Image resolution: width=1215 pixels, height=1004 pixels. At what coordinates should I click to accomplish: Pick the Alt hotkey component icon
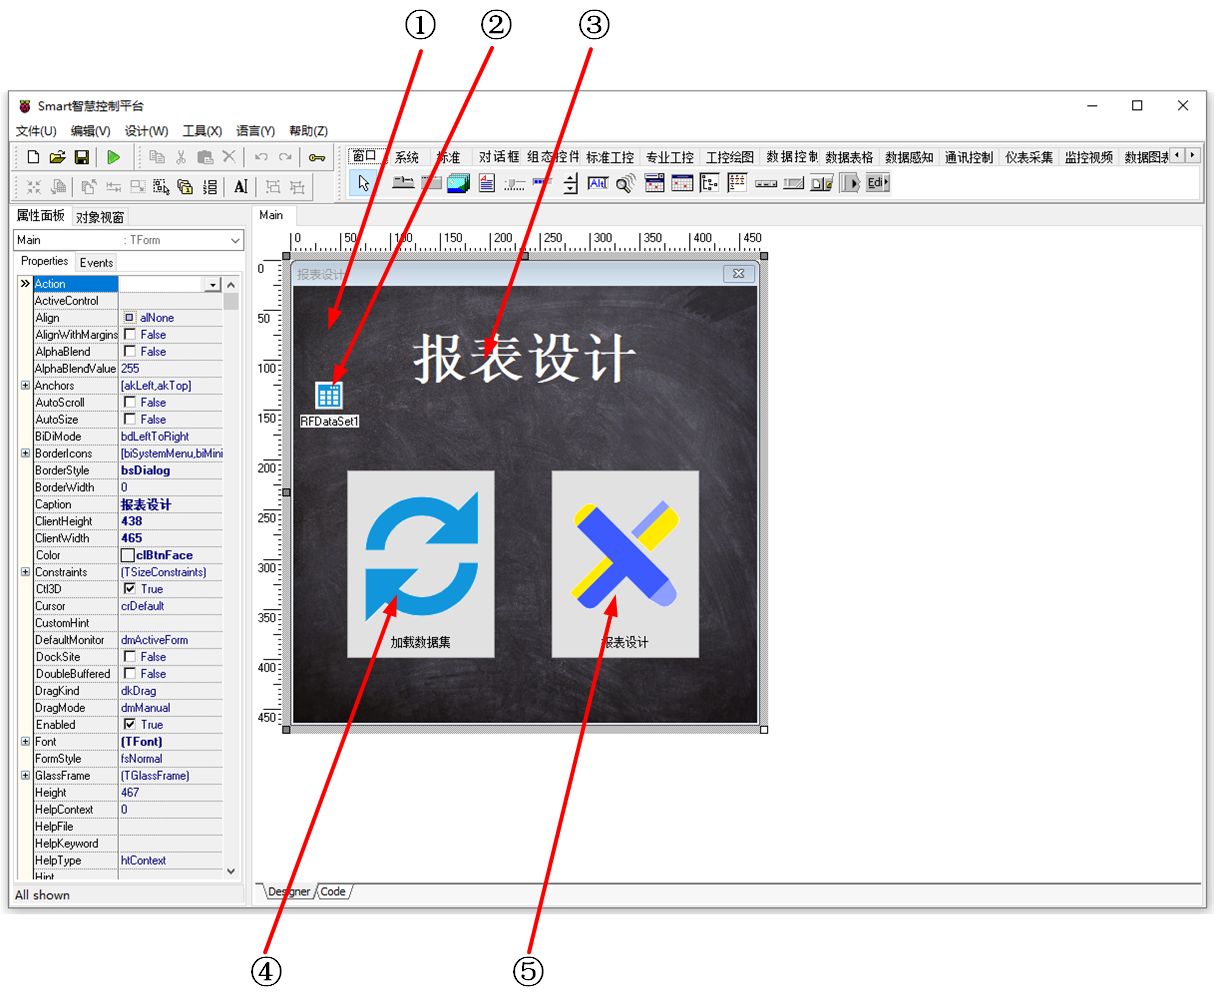click(598, 183)
